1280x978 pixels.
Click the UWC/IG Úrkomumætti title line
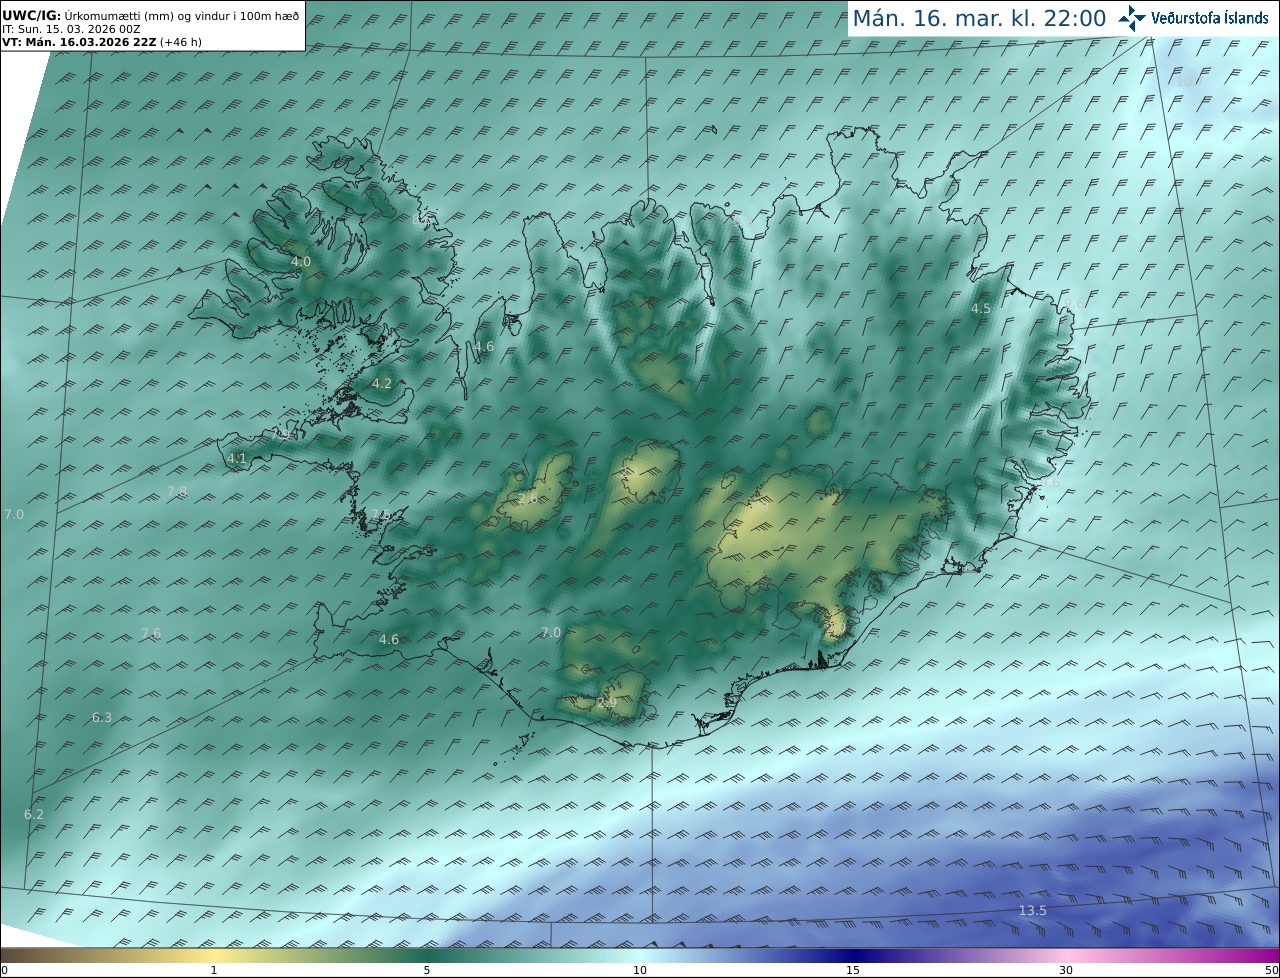tap(151, 16)
